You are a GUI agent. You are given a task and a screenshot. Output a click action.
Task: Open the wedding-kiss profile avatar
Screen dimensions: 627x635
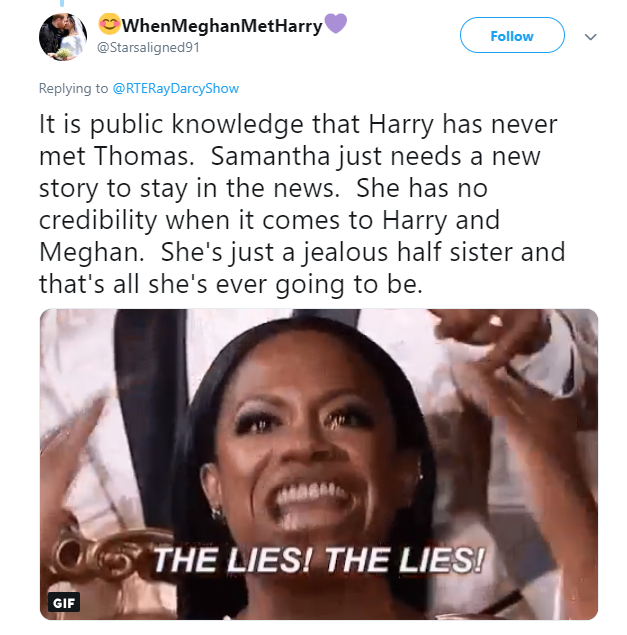tap(63, 37)
